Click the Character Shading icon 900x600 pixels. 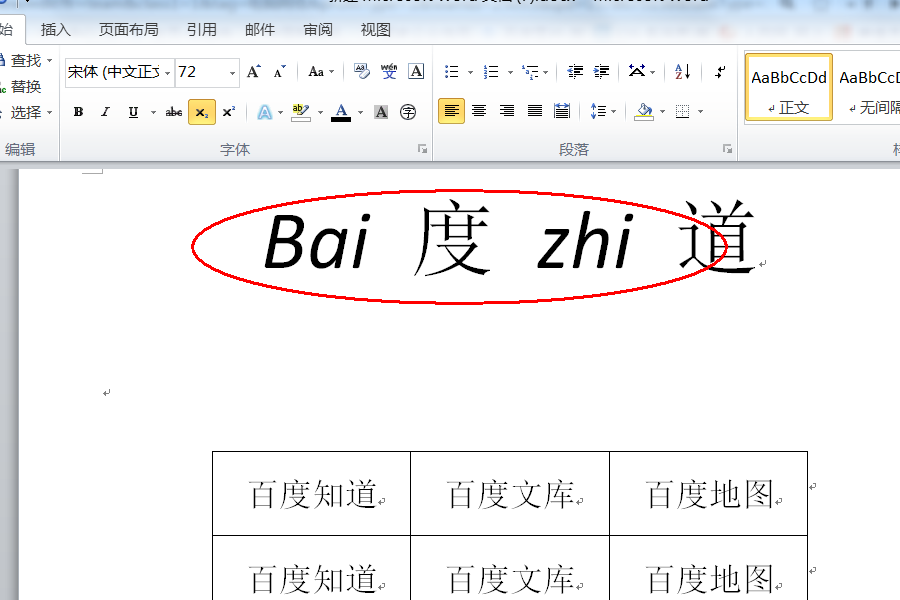381,112
